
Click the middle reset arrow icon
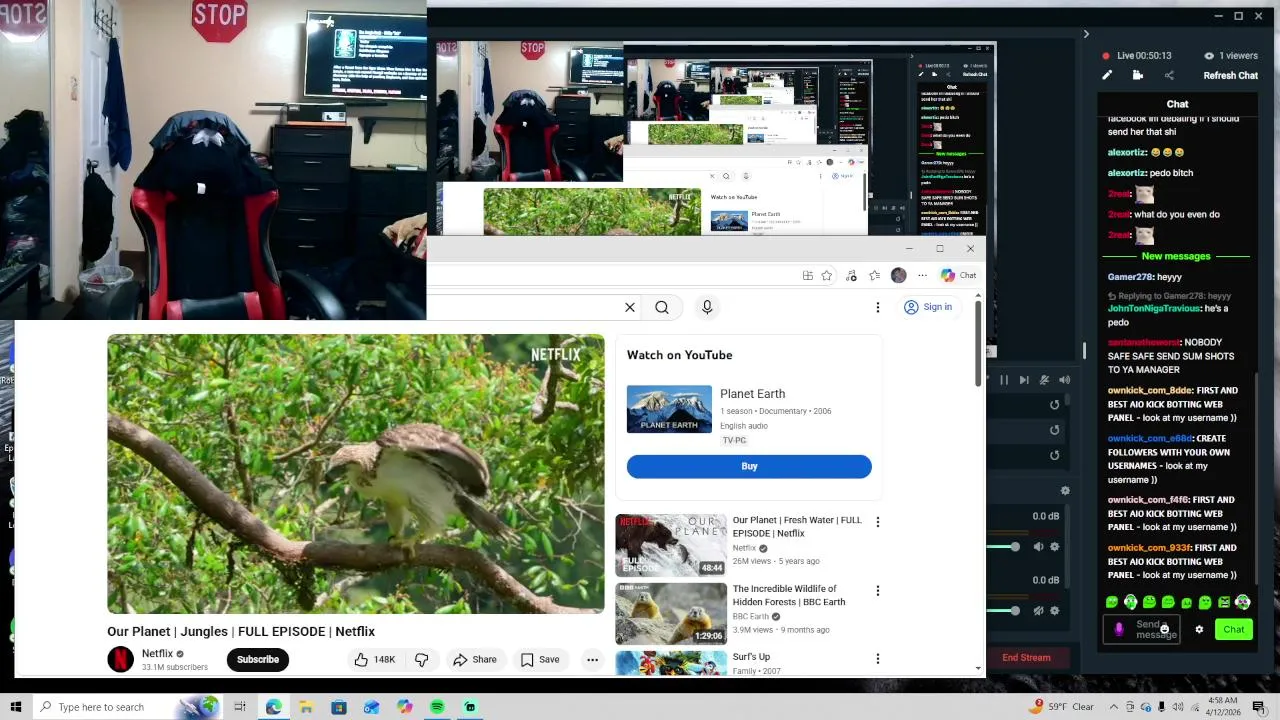tap(1054, 430)
